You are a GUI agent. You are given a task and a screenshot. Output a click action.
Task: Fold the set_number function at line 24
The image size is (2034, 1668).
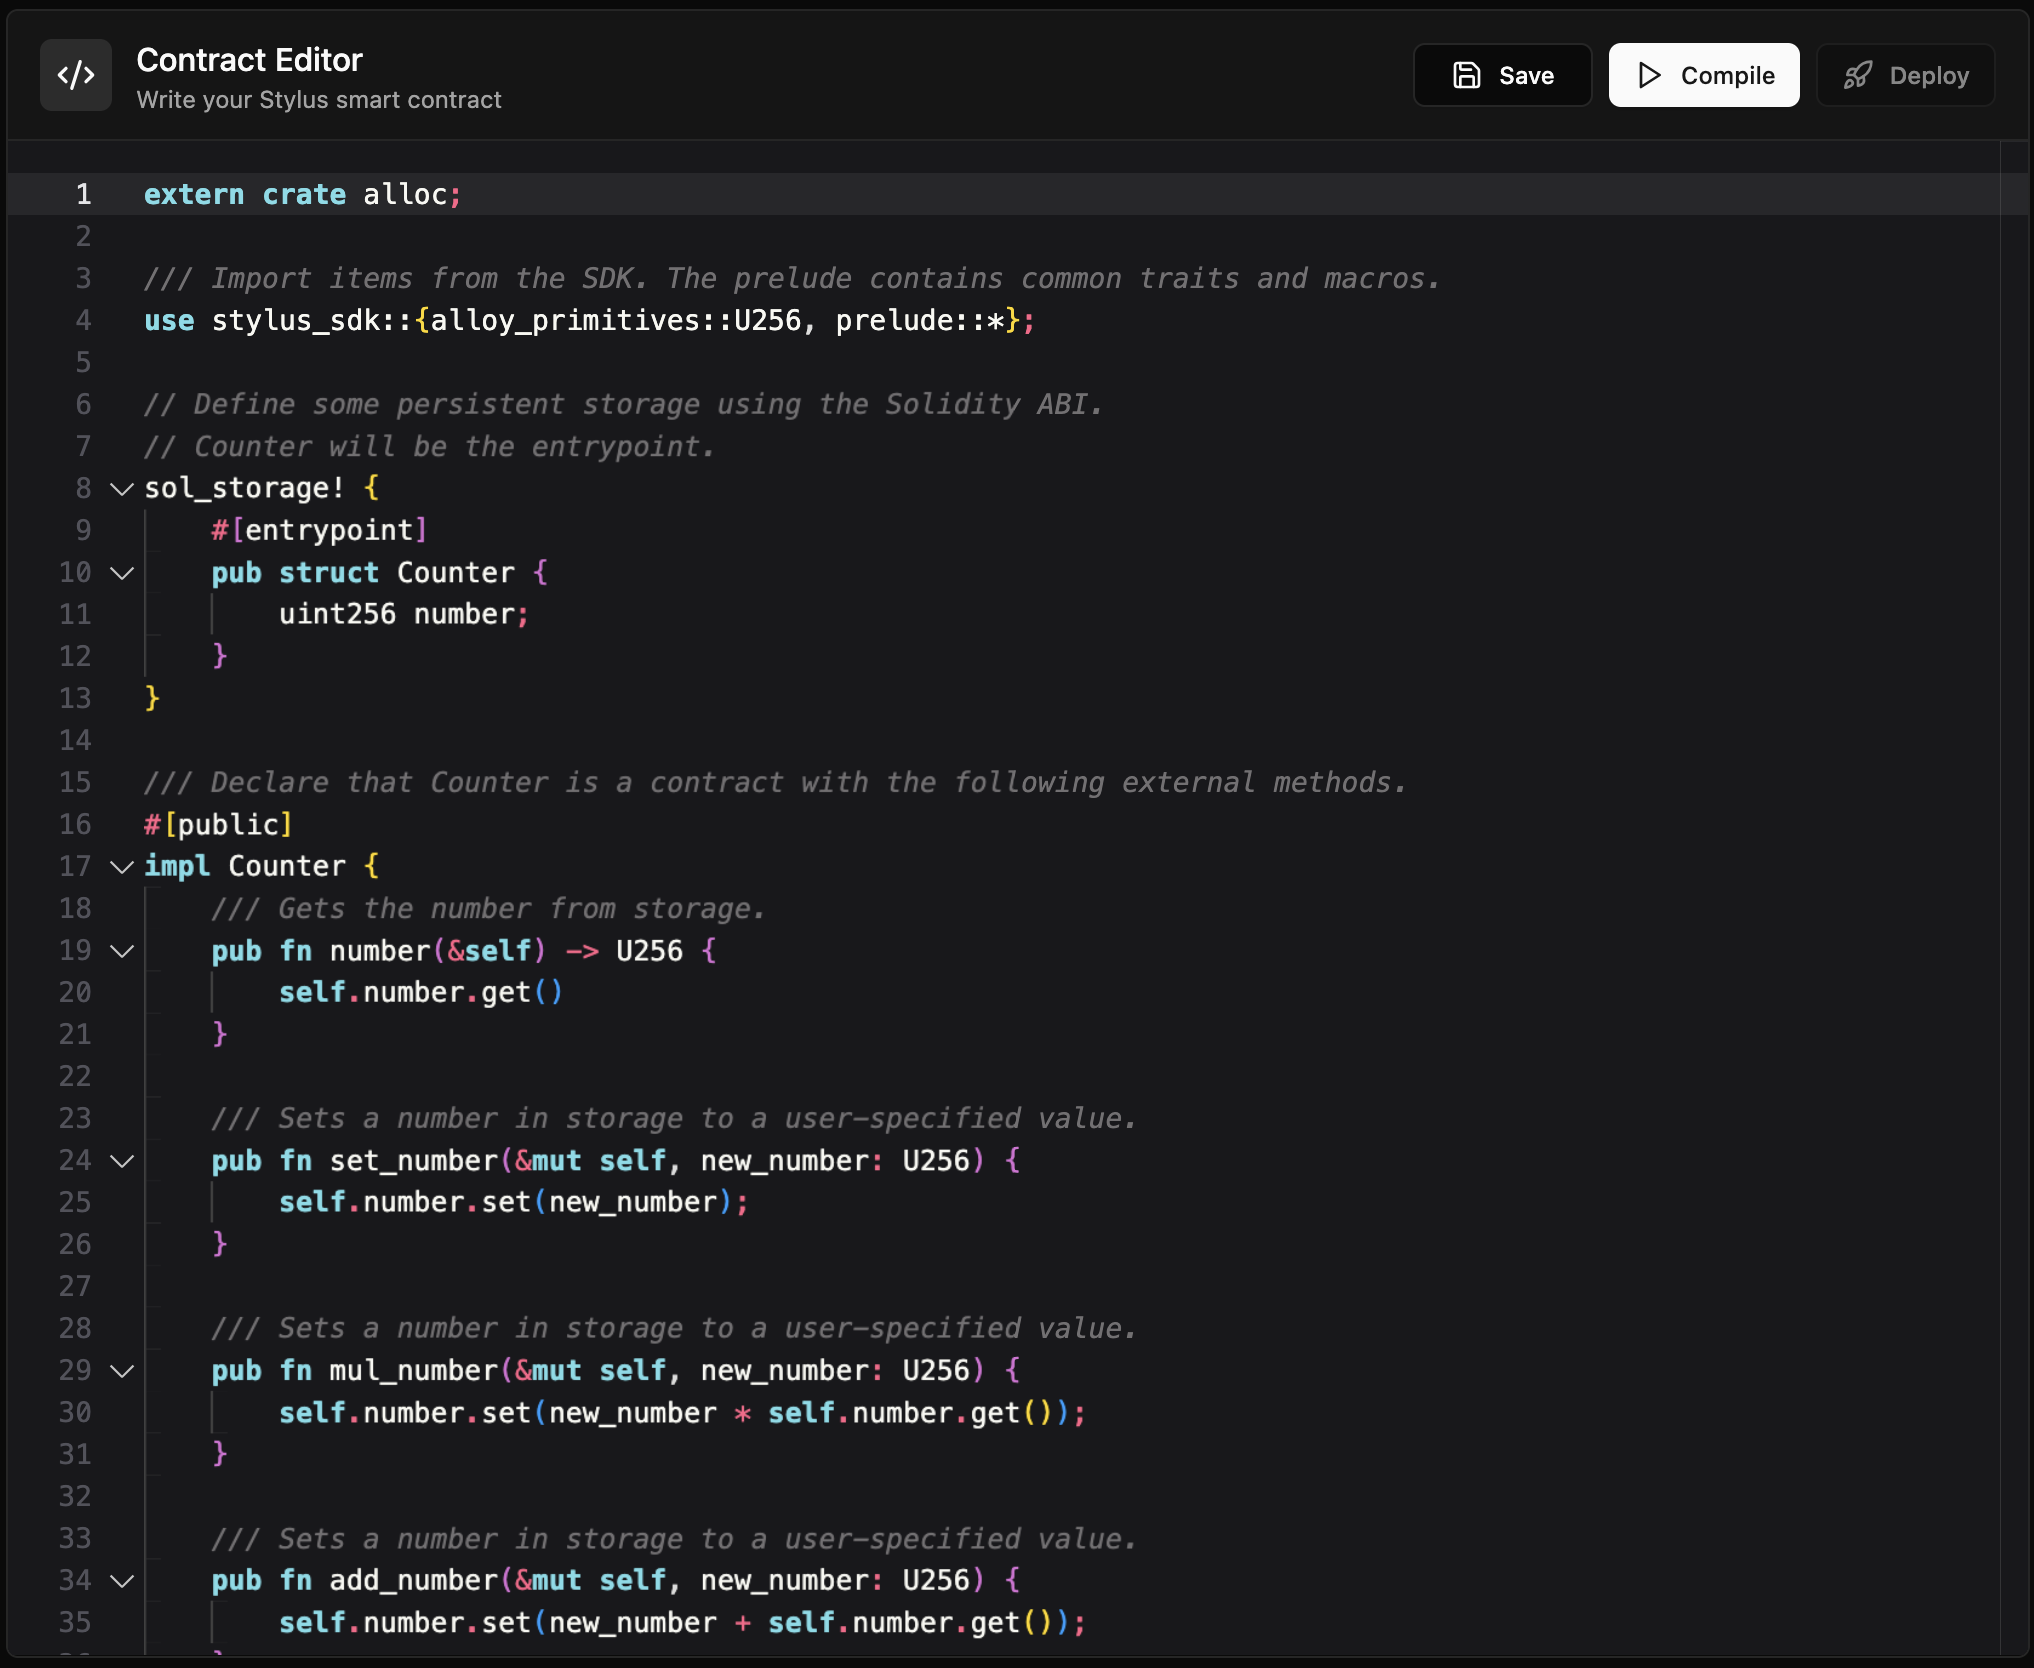pos(122,1161)
